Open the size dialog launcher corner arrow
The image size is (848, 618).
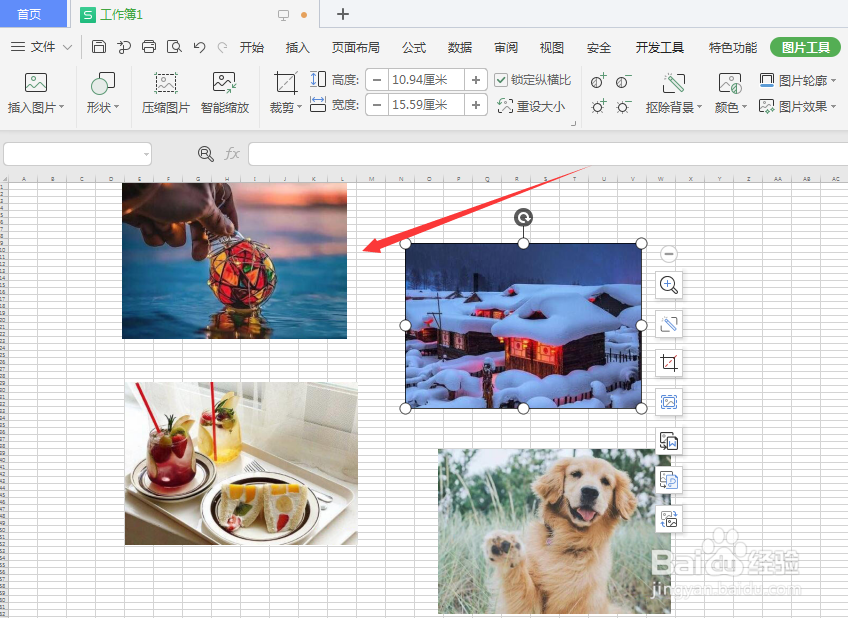(x=573, y=124)
